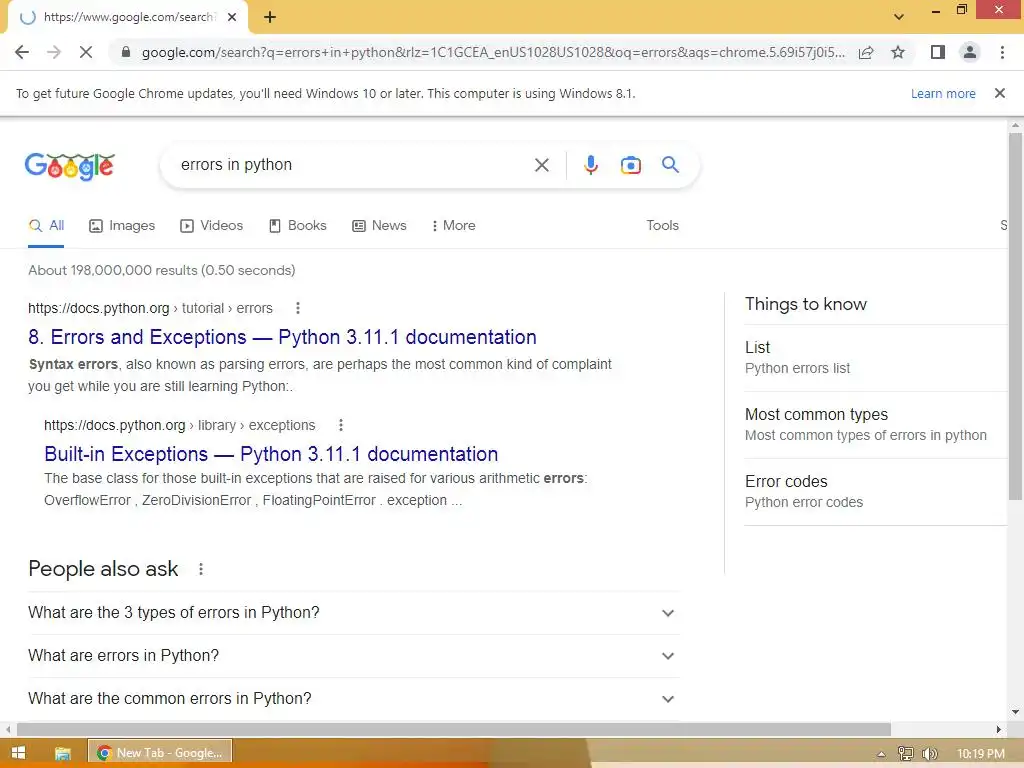The height and width of the screenshot is (768, 1024).
Task: Share this page via share icon
Action: (866, 52)
